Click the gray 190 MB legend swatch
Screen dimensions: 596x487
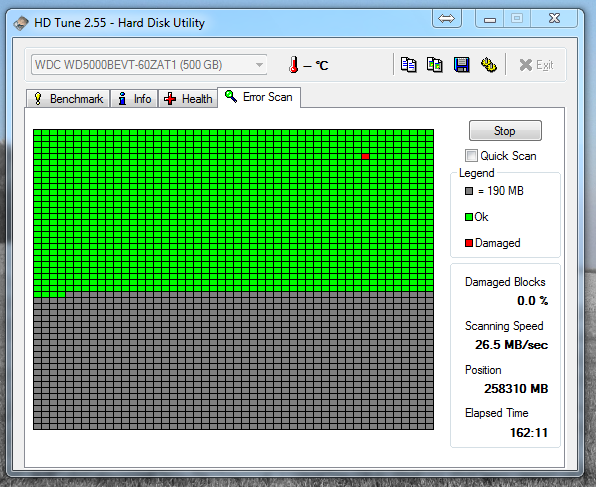point(469,191)
